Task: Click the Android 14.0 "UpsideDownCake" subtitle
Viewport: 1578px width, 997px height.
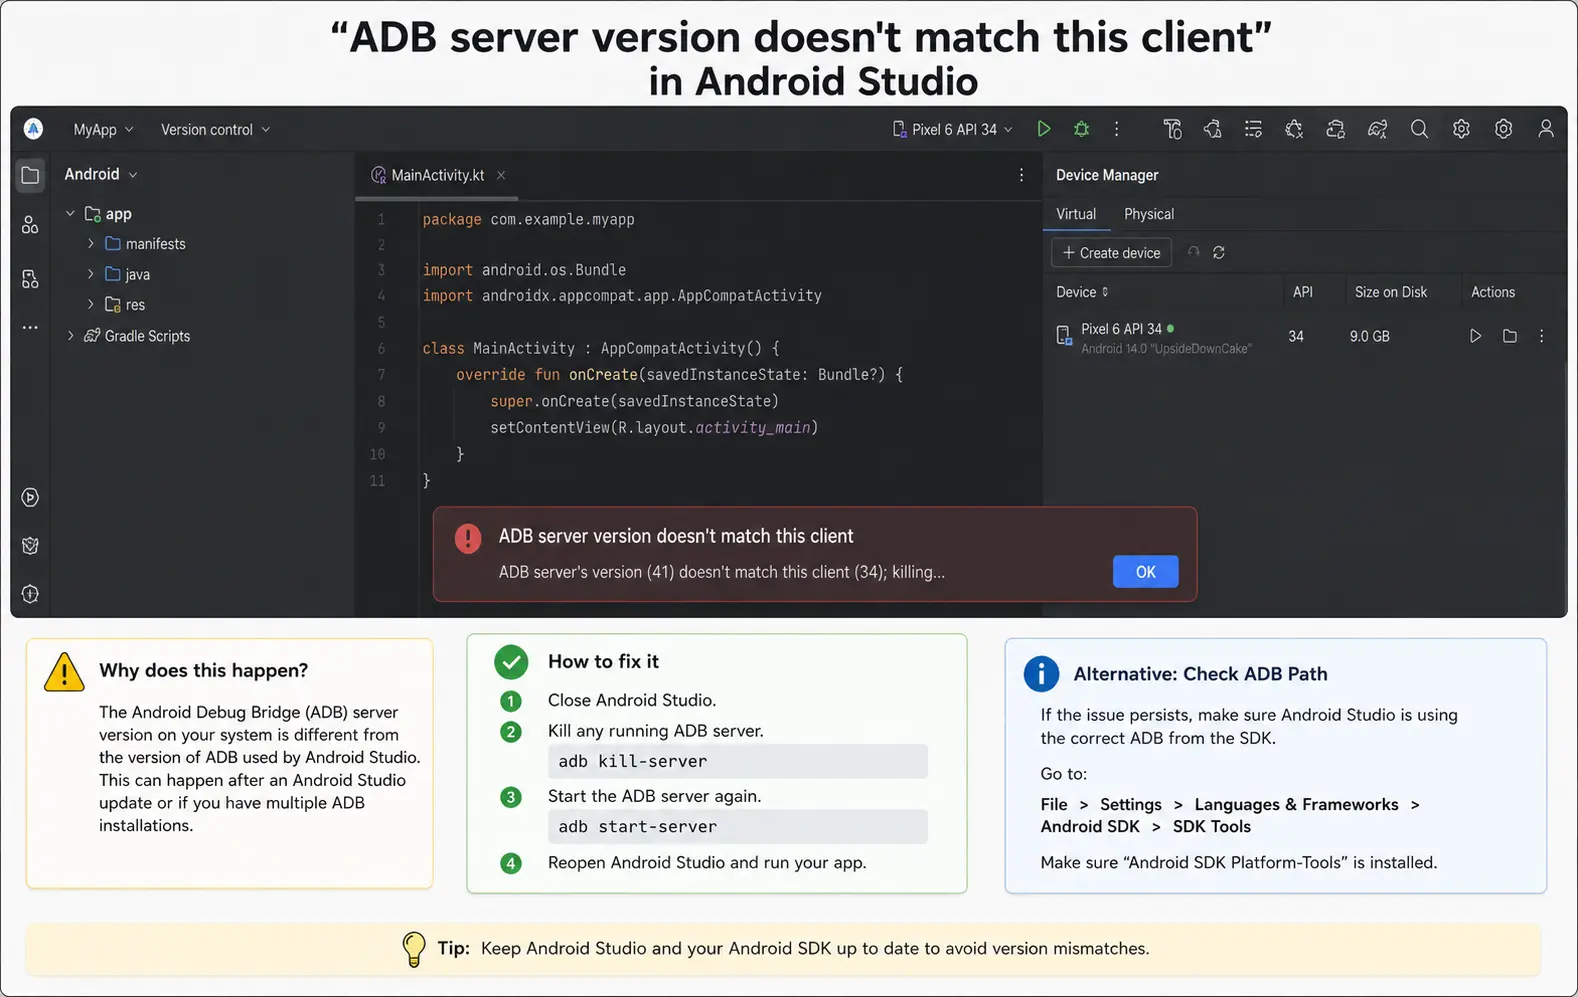Action: coord(1166,349)
